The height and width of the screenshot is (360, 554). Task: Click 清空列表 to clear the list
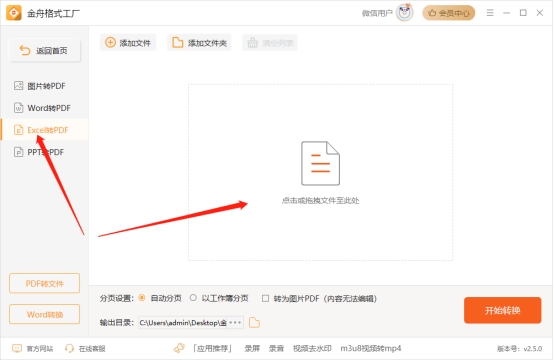click(x=270, y=43)
